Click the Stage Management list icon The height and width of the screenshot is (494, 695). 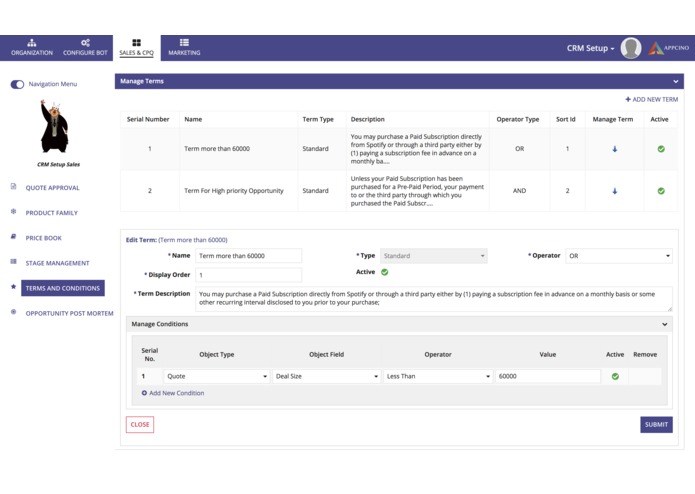point(13,262)
